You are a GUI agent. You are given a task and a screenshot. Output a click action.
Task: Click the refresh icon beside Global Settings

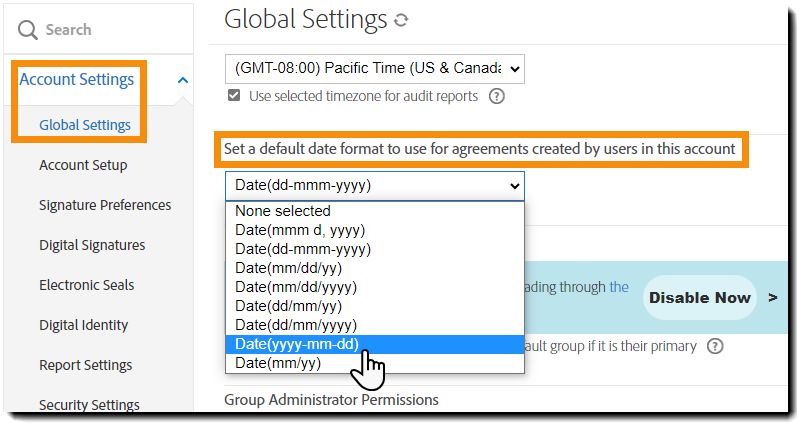click(402, 20)
